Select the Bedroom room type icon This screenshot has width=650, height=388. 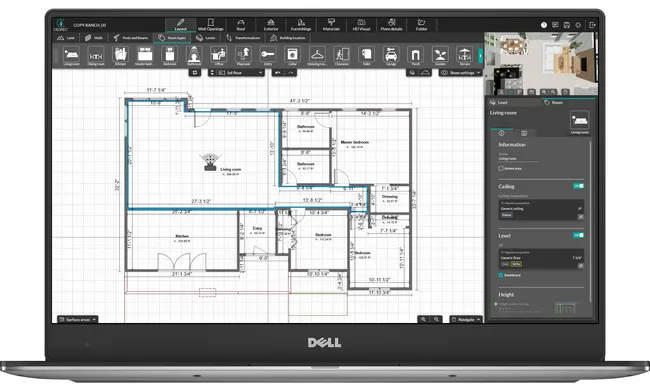[170, 54]
